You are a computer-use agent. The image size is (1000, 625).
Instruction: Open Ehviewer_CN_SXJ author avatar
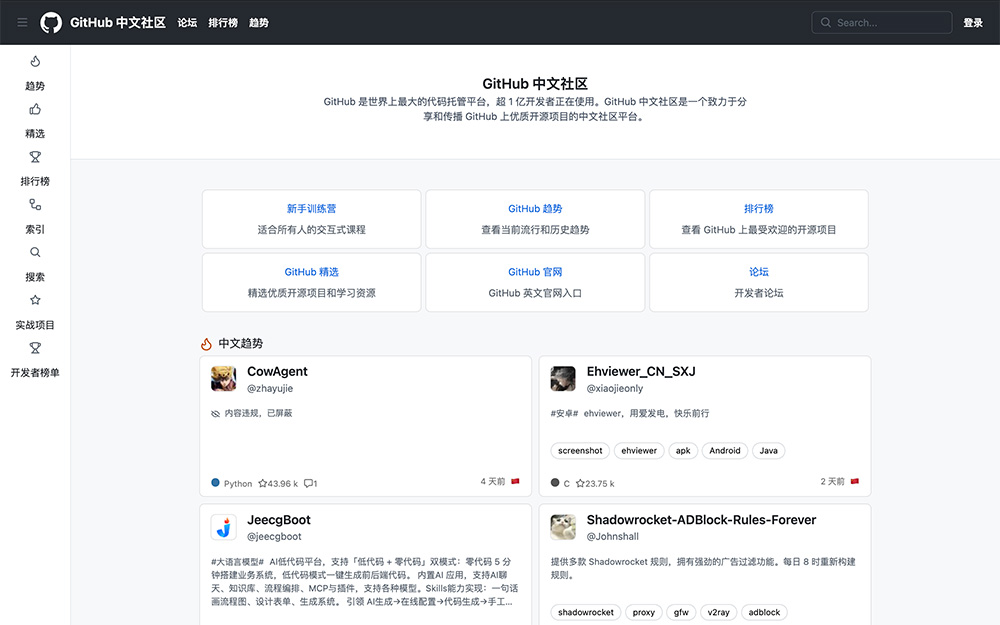[563, 379]
